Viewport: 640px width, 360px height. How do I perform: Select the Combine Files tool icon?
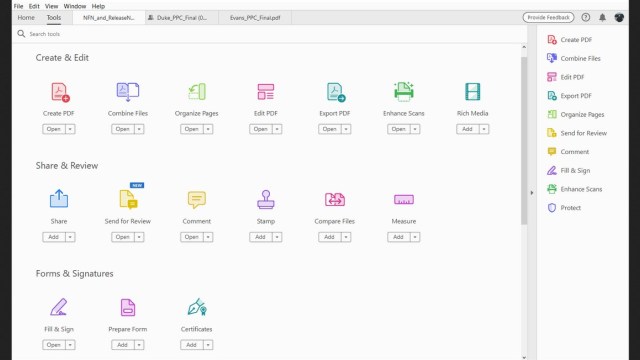128,92
